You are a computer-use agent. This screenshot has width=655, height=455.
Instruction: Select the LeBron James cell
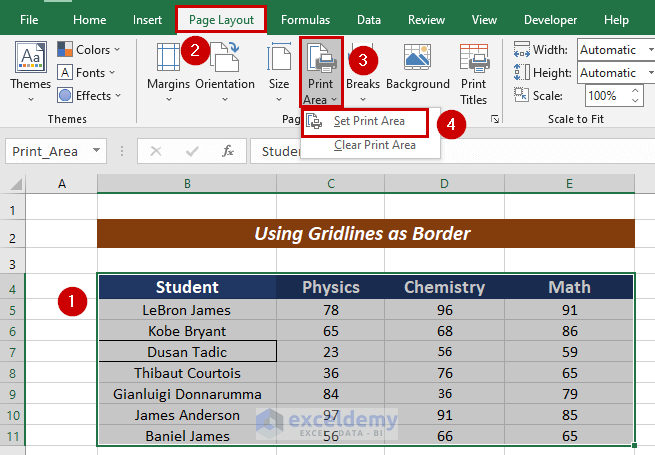[x=187, y=310]
